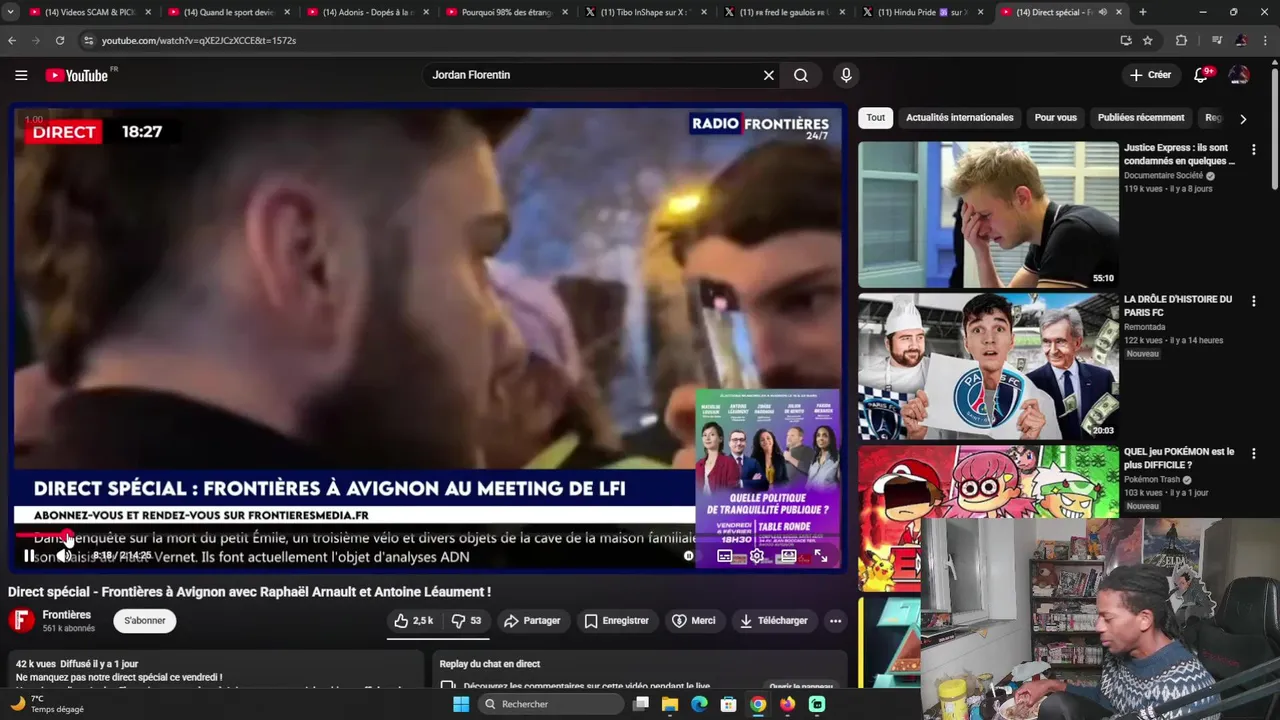Open a new browser tab

coord(1142,12)
